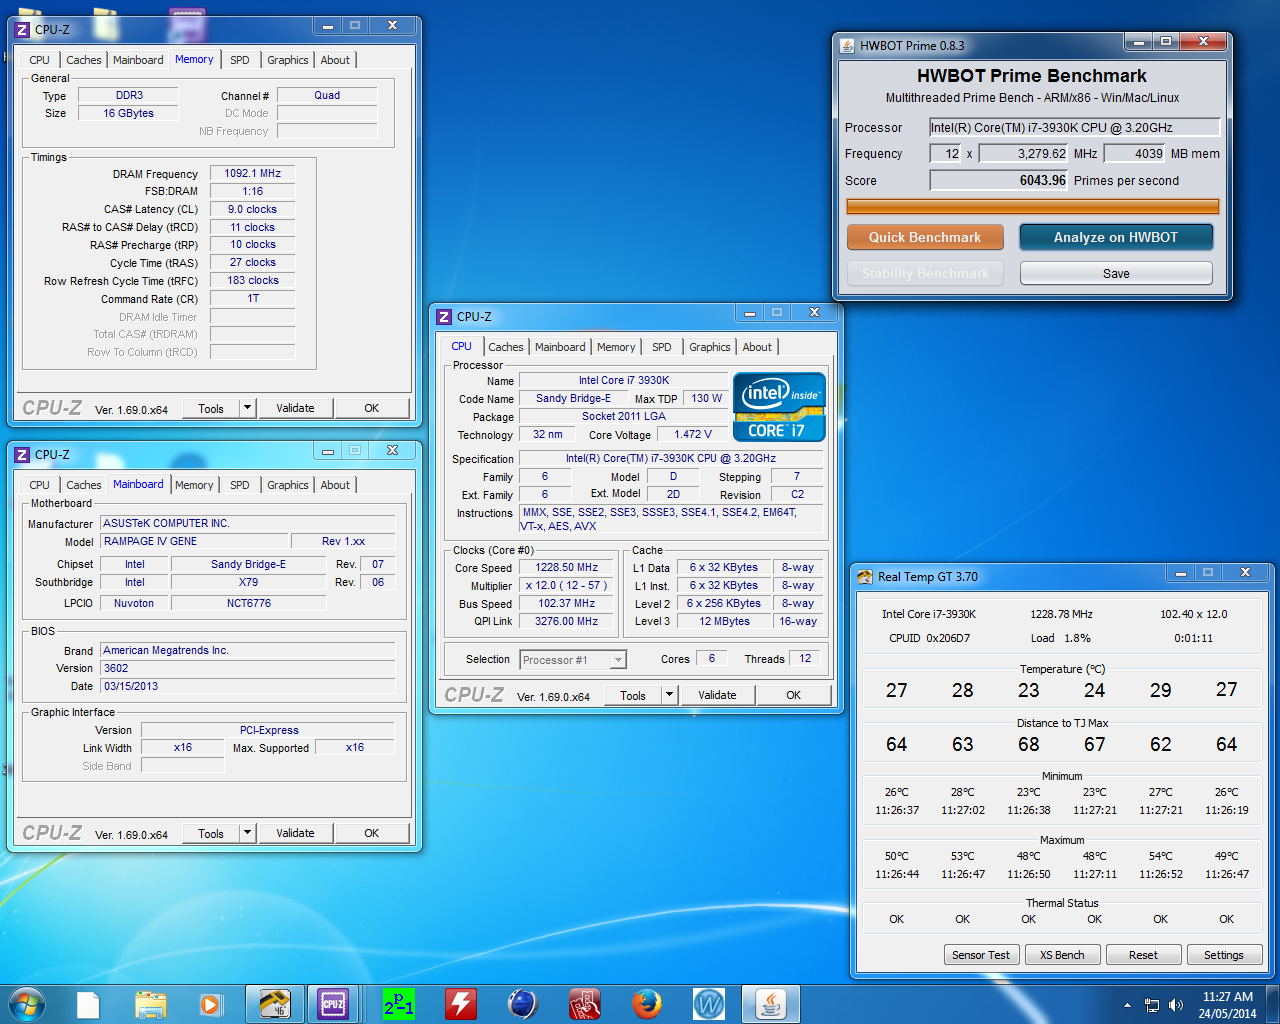Open Real Temp Settings
Image resolution: width=1280 pixels, height=1024 pixels.
[1224, 955]
